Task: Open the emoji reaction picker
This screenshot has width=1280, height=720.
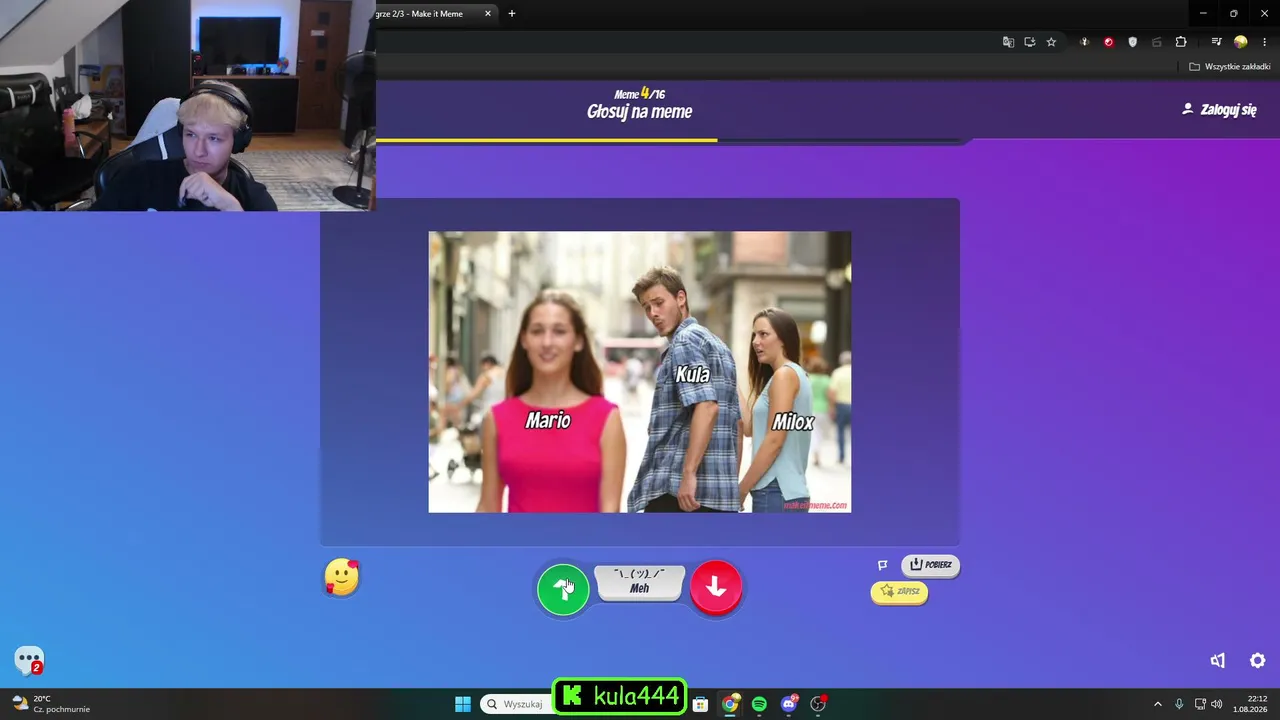Action: point(341,577)
